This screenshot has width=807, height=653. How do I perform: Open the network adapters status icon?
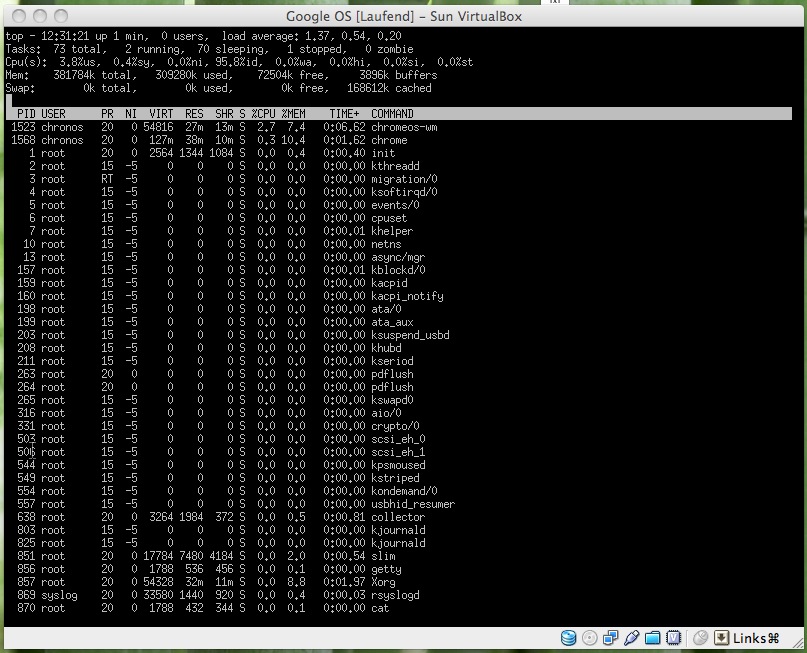610,638
